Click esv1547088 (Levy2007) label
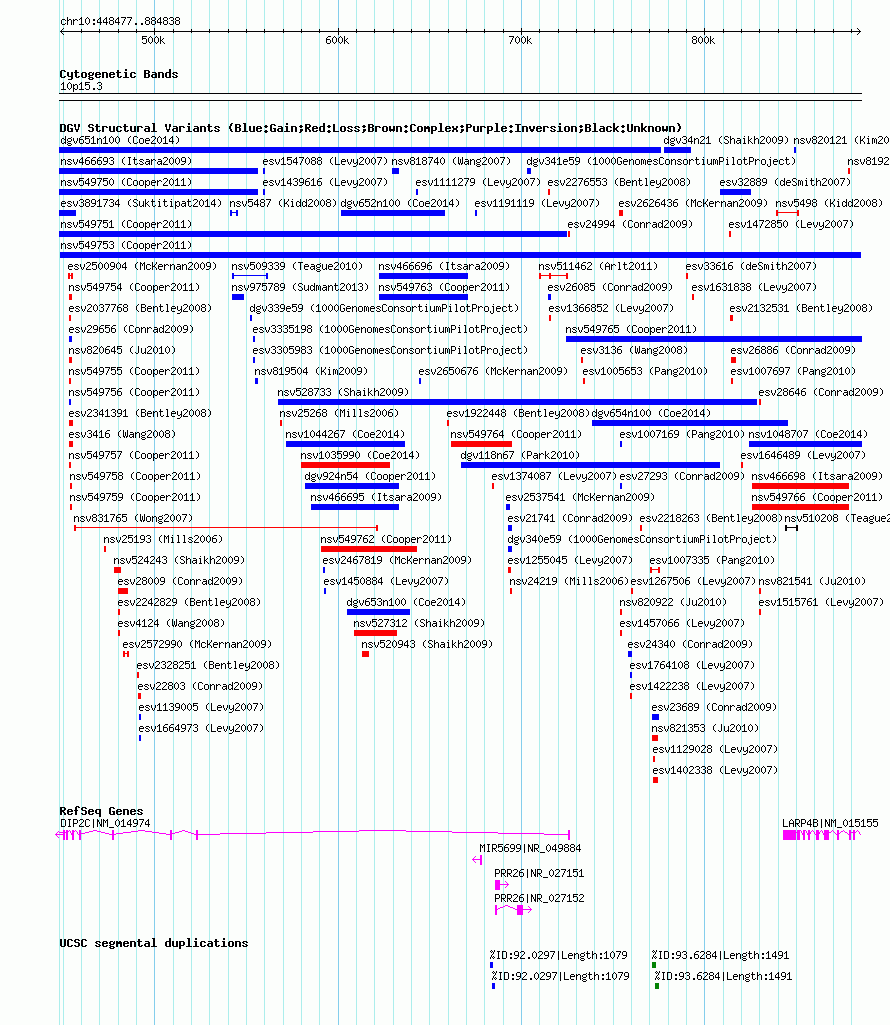 tap(325, 161)
